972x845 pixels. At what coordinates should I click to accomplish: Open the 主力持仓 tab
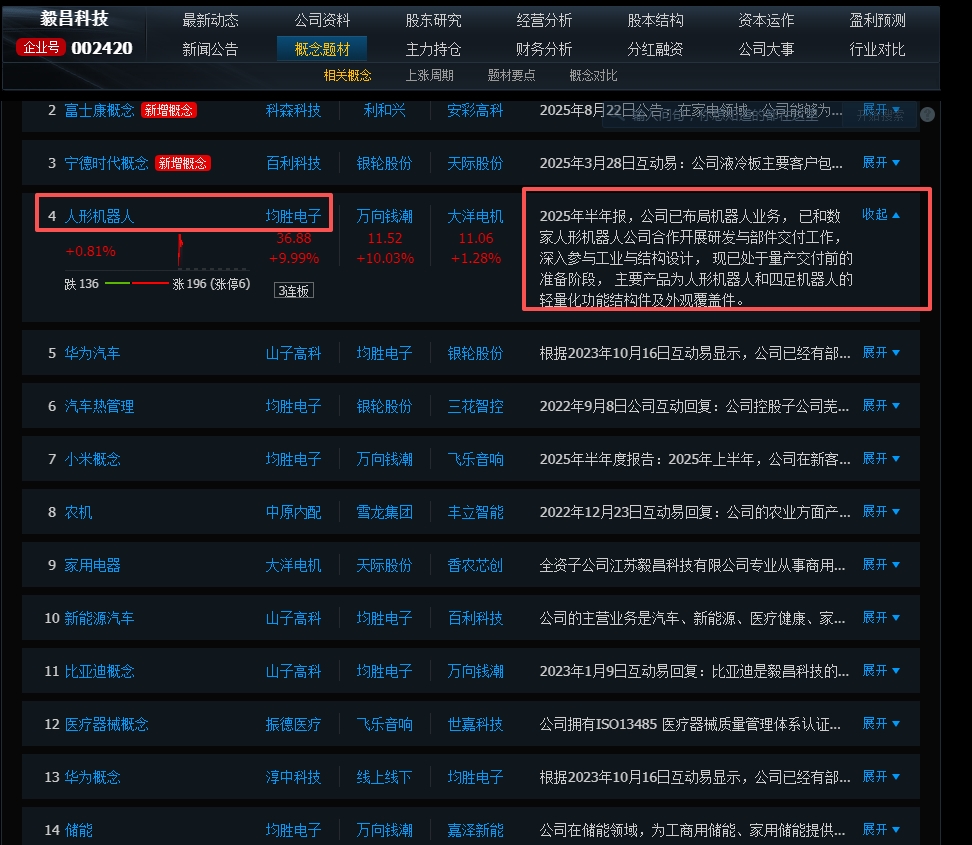click(x=433, y=49)
